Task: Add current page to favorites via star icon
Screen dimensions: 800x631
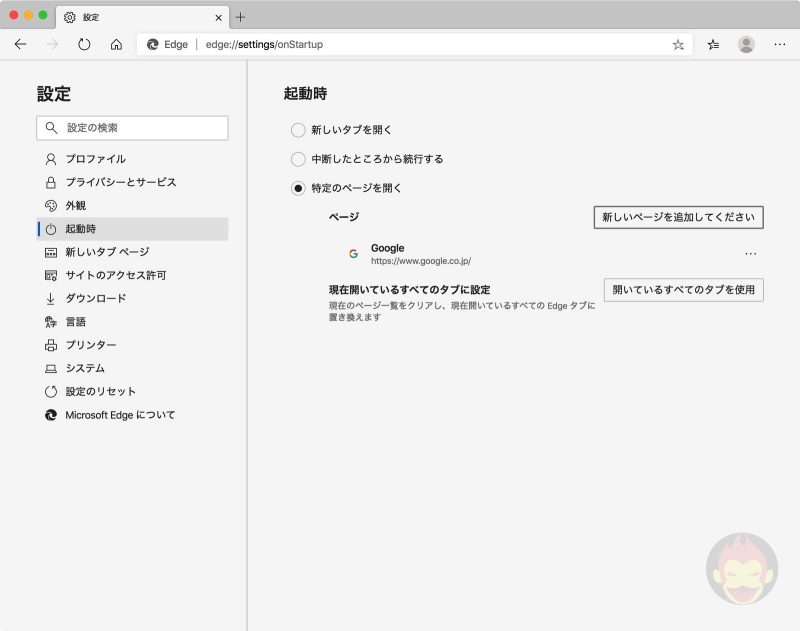Action: coord(677,44)
